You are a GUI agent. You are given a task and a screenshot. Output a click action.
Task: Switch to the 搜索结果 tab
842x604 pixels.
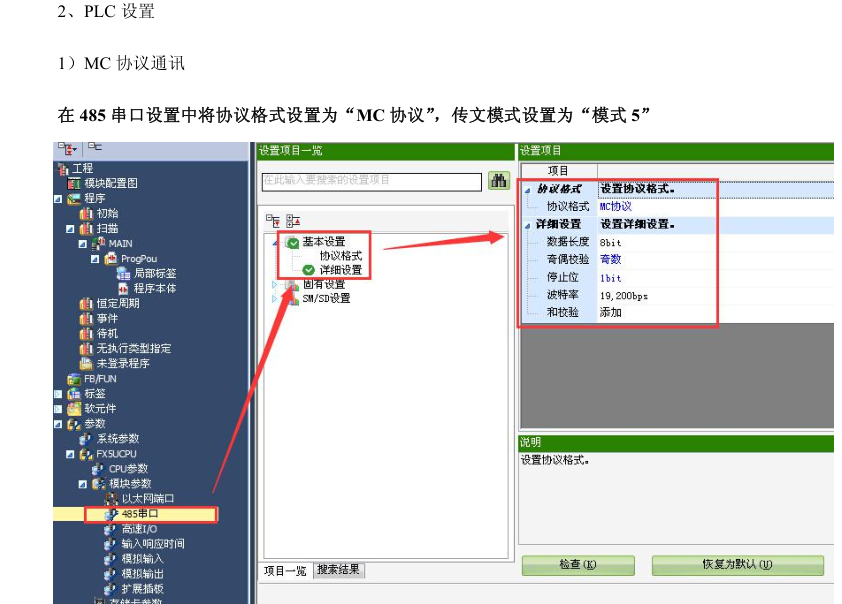339,570
